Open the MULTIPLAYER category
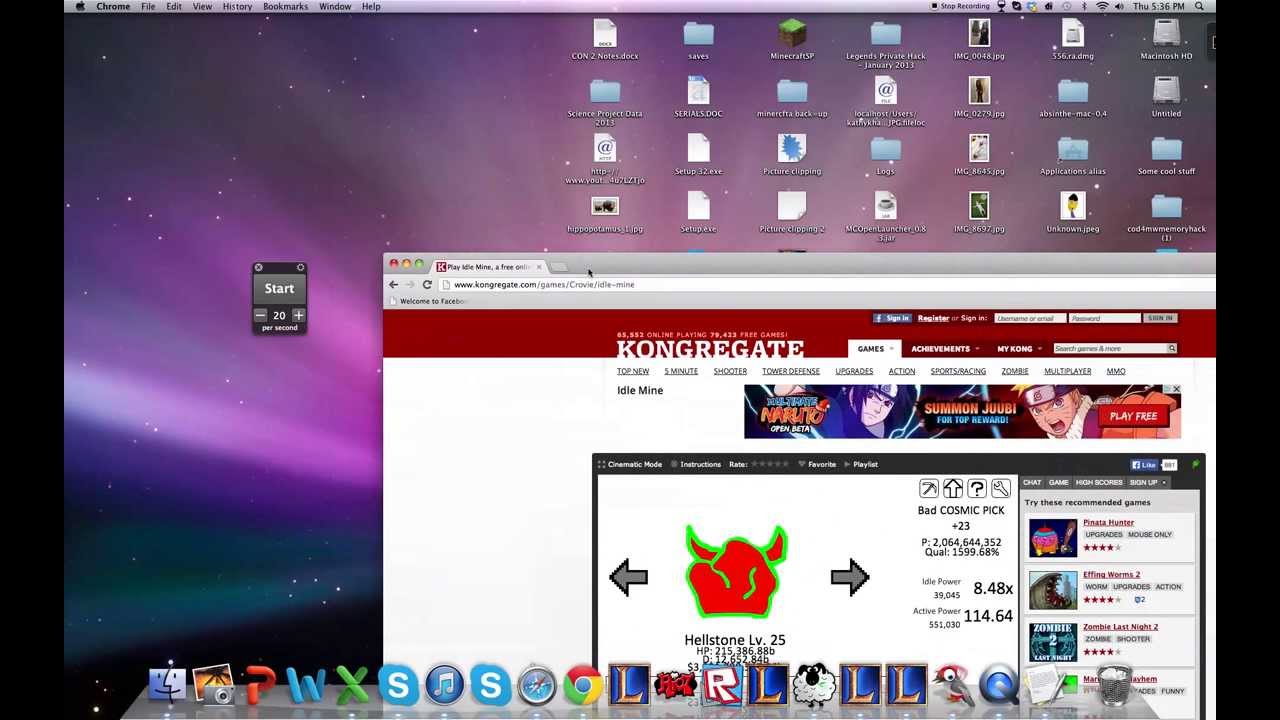This screenshot has width=1280, height=720. coord(1067,371)
